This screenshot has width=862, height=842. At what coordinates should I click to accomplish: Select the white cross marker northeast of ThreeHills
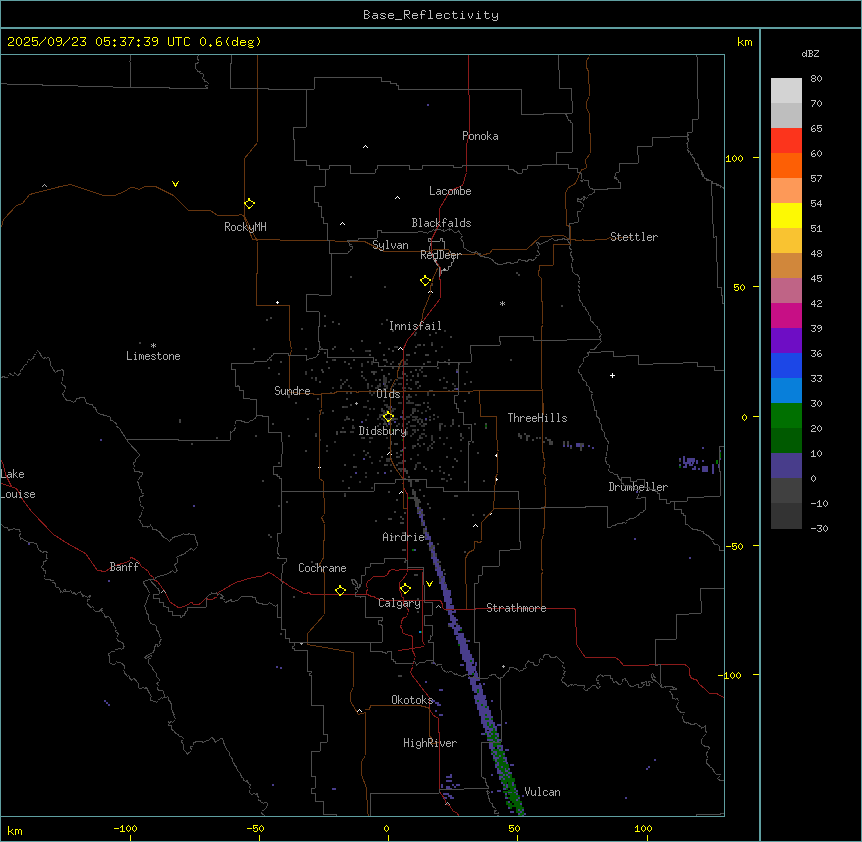pyautogui.click(x=612, y=376)
